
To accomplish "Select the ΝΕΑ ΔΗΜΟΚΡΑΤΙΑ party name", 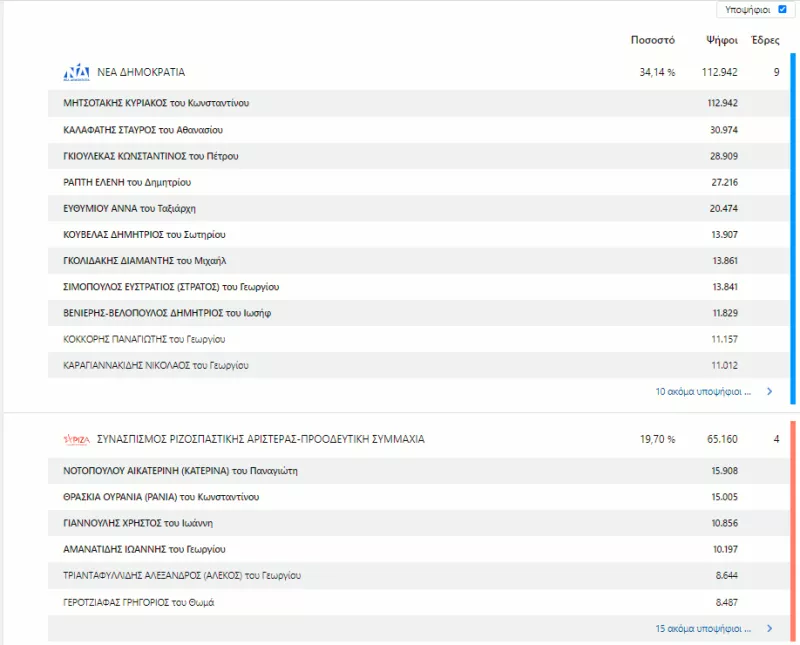I will (x=141, y=72).
